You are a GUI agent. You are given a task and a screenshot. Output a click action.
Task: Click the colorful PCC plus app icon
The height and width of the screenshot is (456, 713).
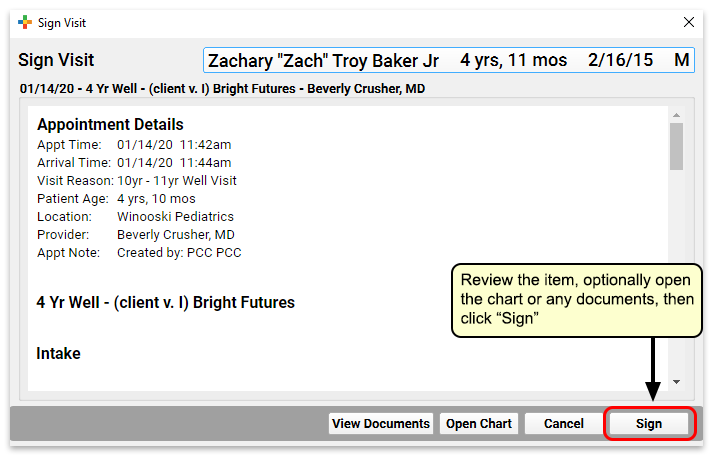[25, 22]
